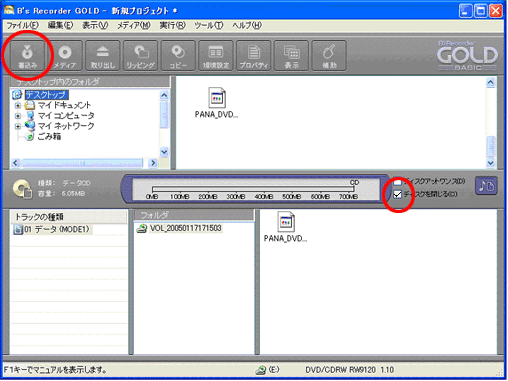Image resolution: width=508 pixels, height=381 pixels.
Task: Click the VOL_20050117171503 label
Action: pos(186,228)
